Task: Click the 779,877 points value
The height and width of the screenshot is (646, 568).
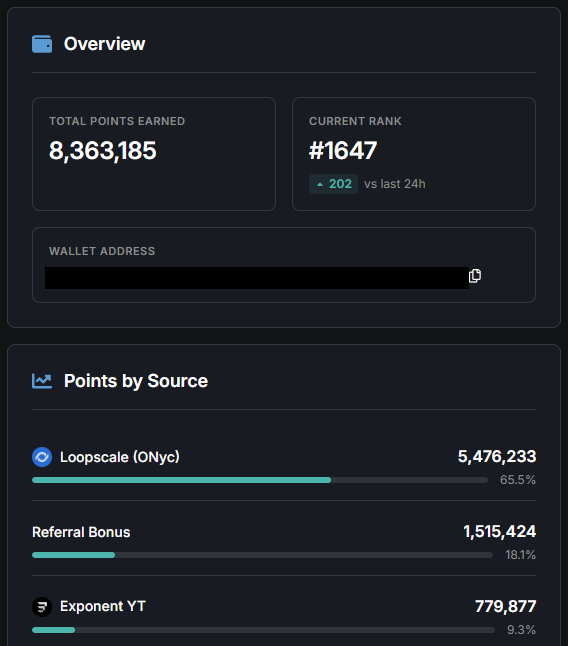Action: tap(505, 606)
